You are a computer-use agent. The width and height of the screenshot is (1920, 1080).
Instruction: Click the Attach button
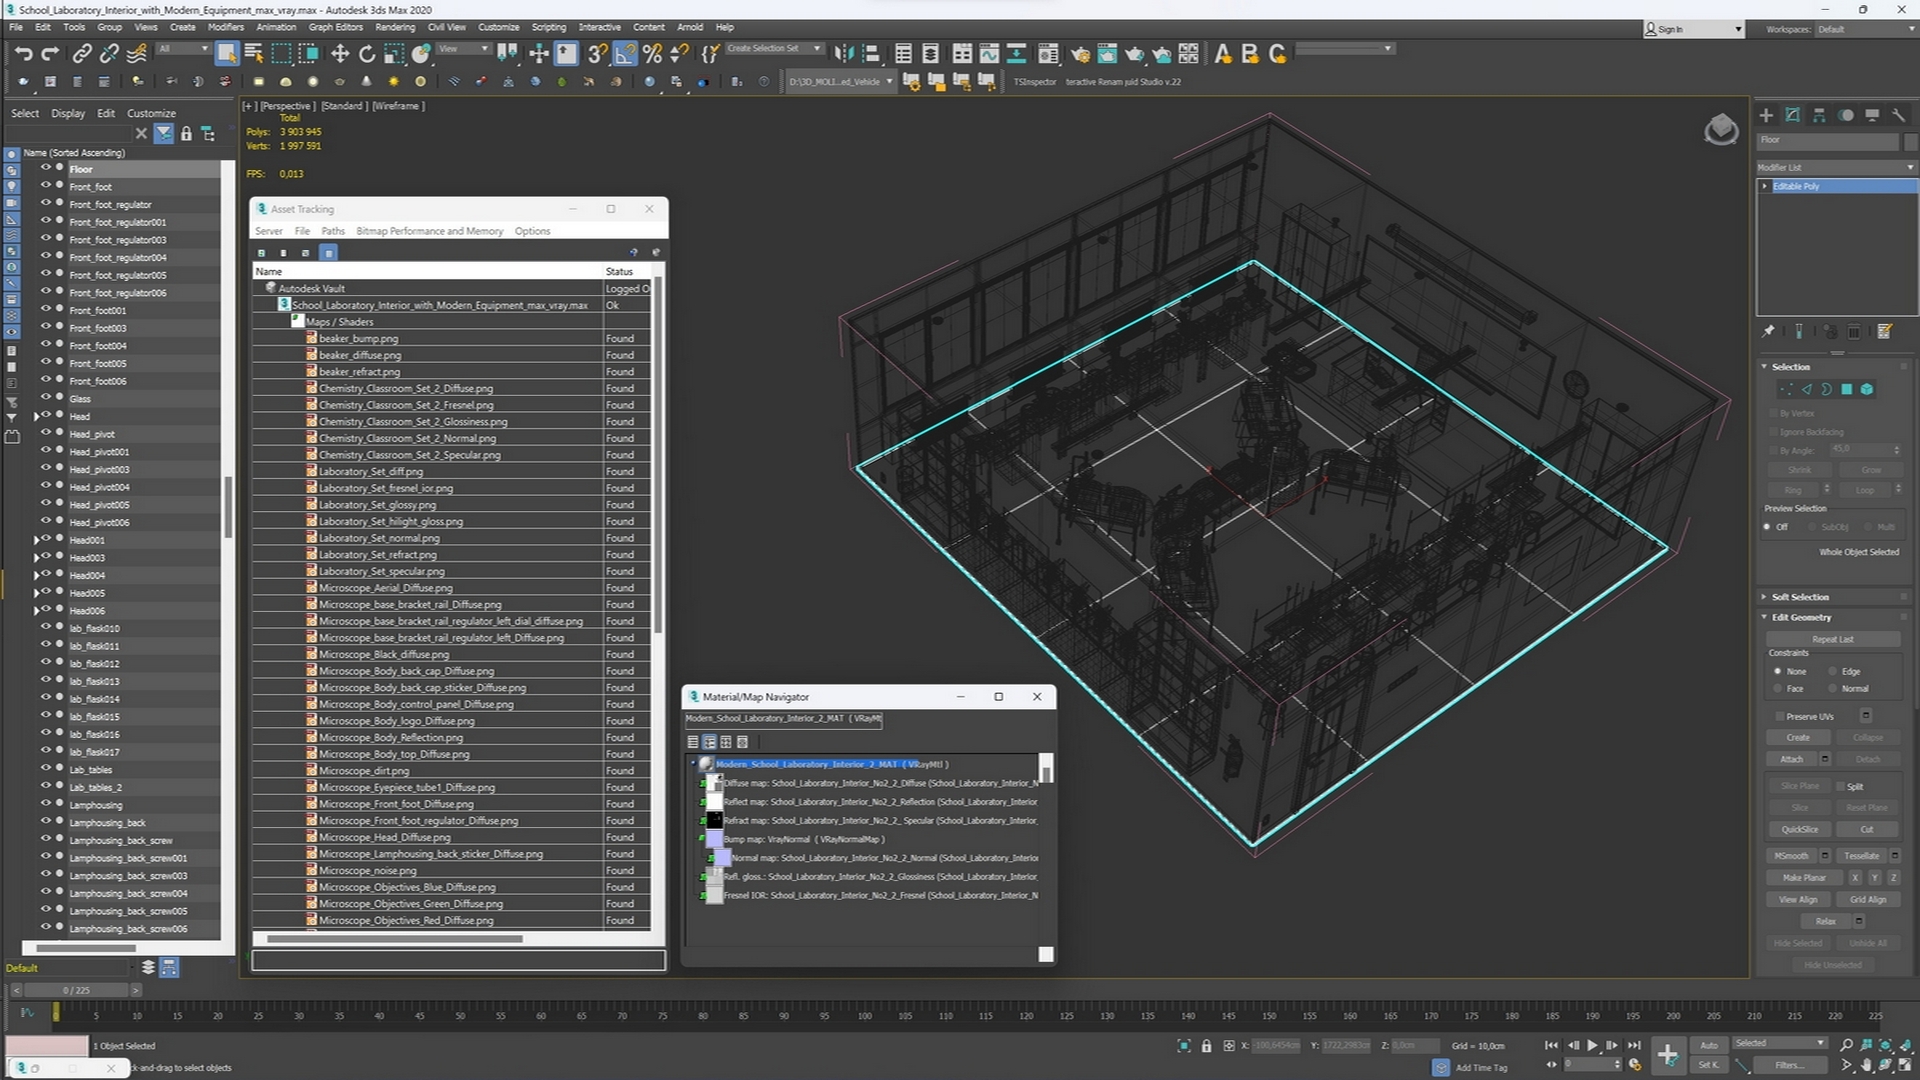click(1792, 760)
